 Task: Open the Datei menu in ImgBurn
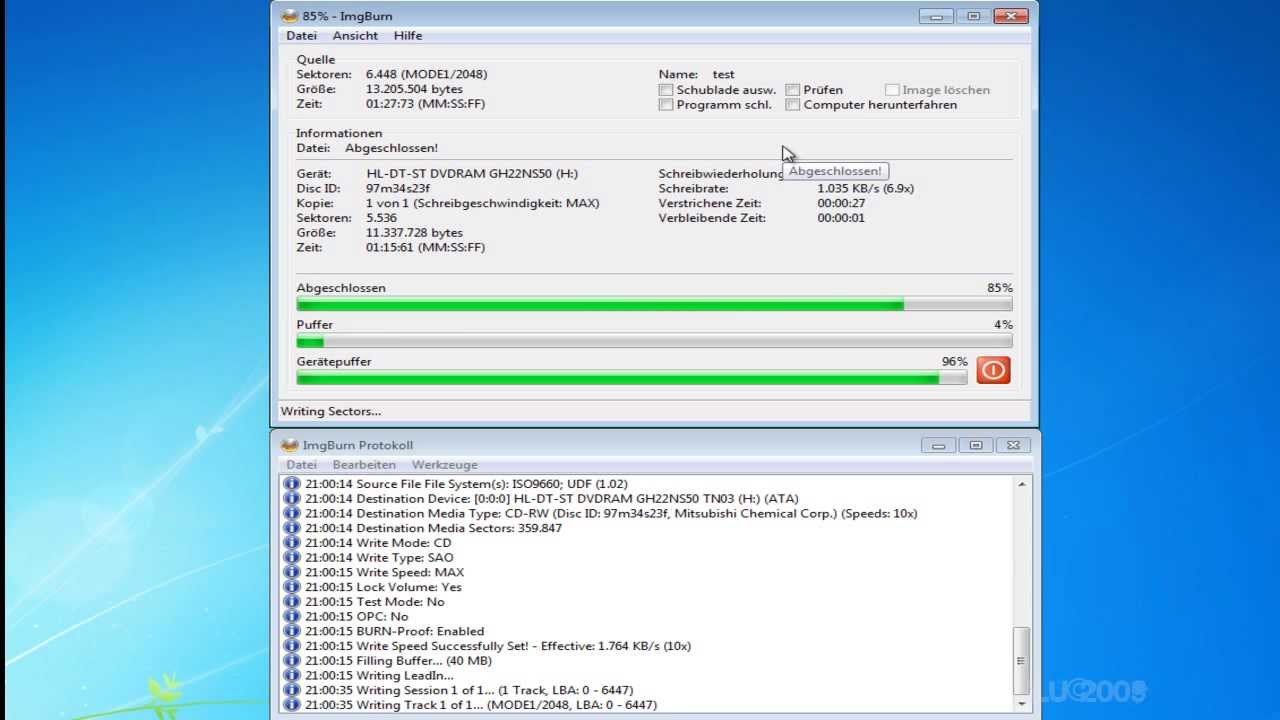coord(301,36)
